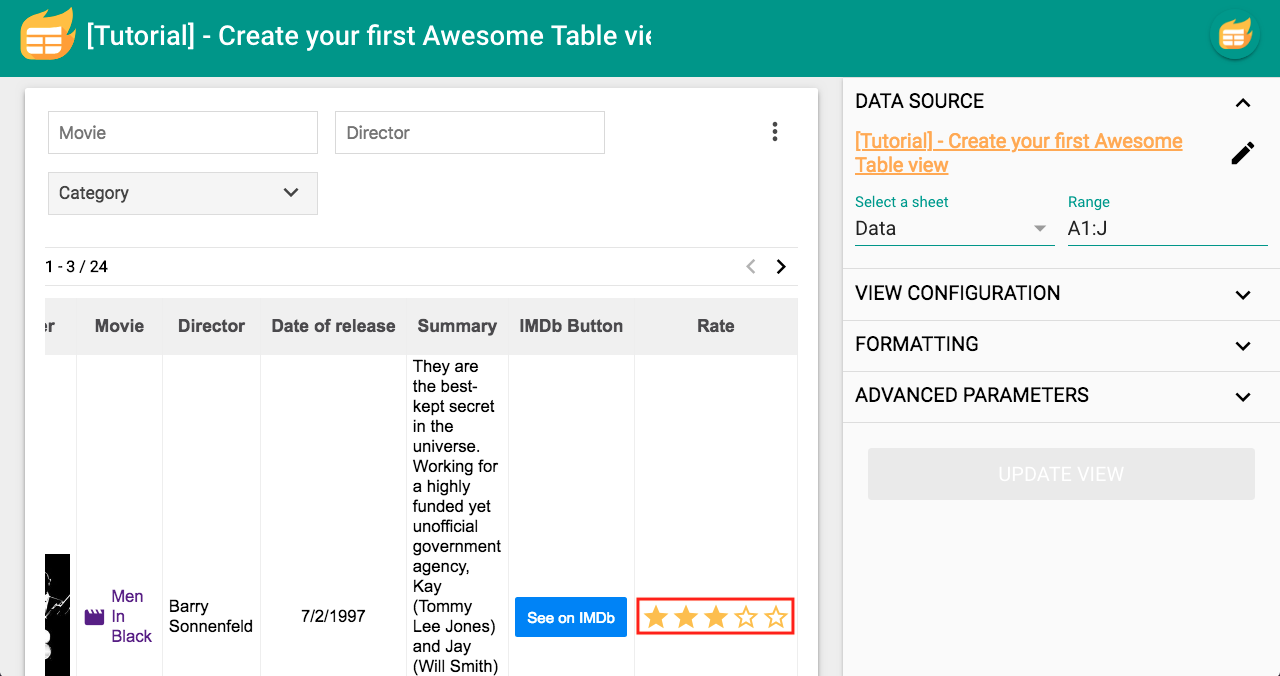The height and width of the screenshot is (676, 1280).
Task: Click the first filled rating star
Action: [656, 617]
